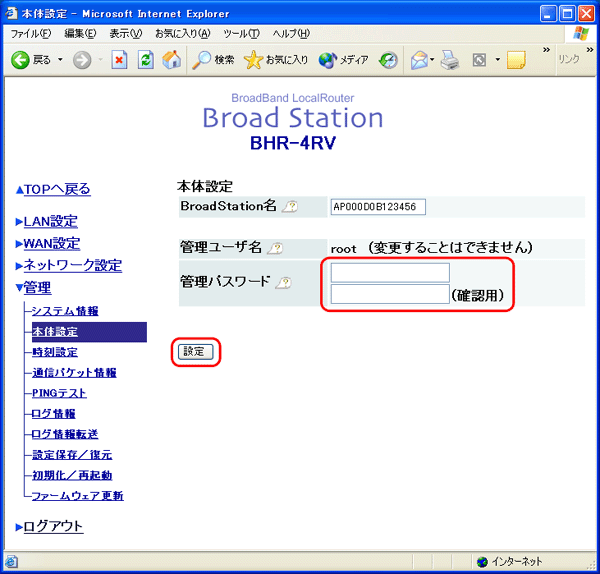Open the Tools (ツール) menu
The image size is (600, 574).
click(241, 34)
